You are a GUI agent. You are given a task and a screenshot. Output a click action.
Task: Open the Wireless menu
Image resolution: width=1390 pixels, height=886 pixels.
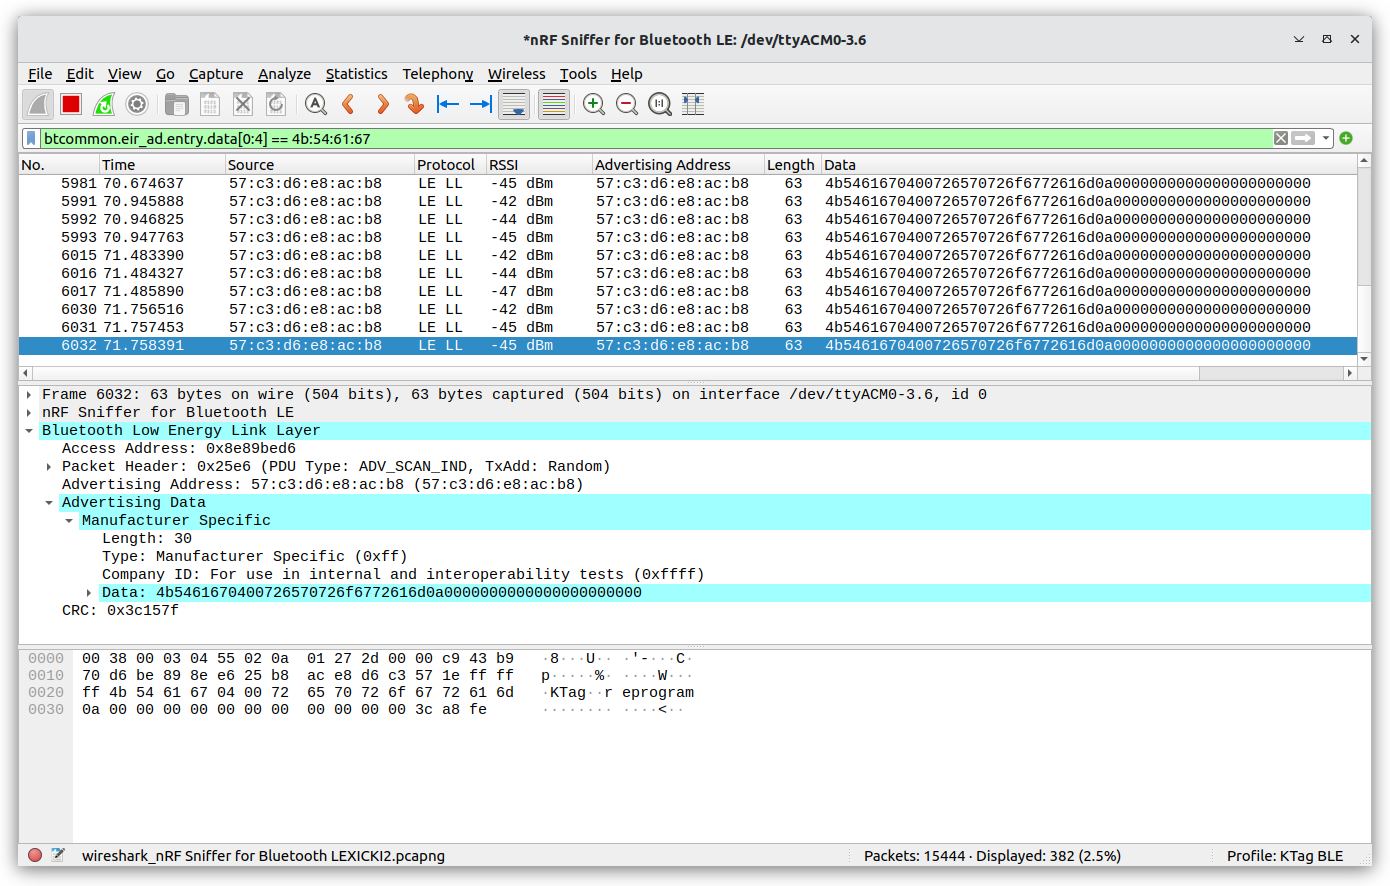point(516,74)
